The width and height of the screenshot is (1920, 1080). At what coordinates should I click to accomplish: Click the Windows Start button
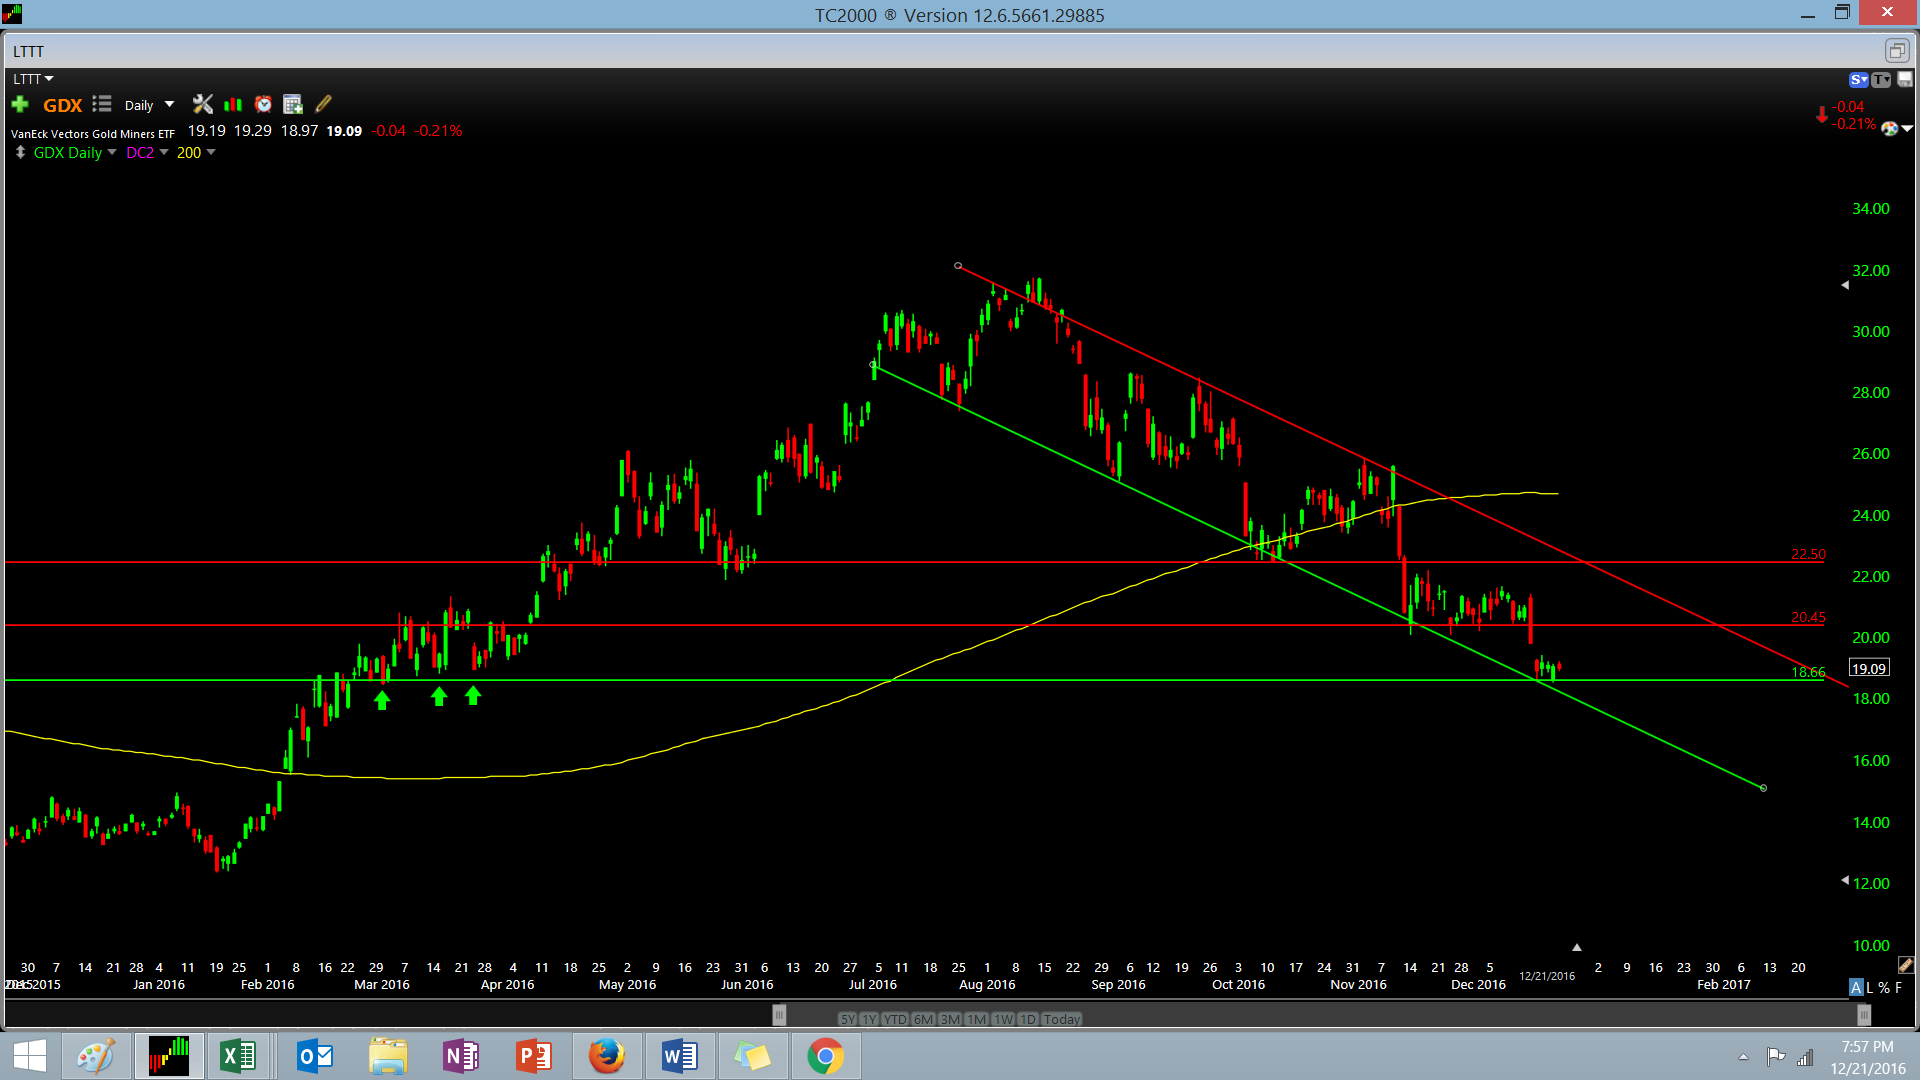point(29,1056)
